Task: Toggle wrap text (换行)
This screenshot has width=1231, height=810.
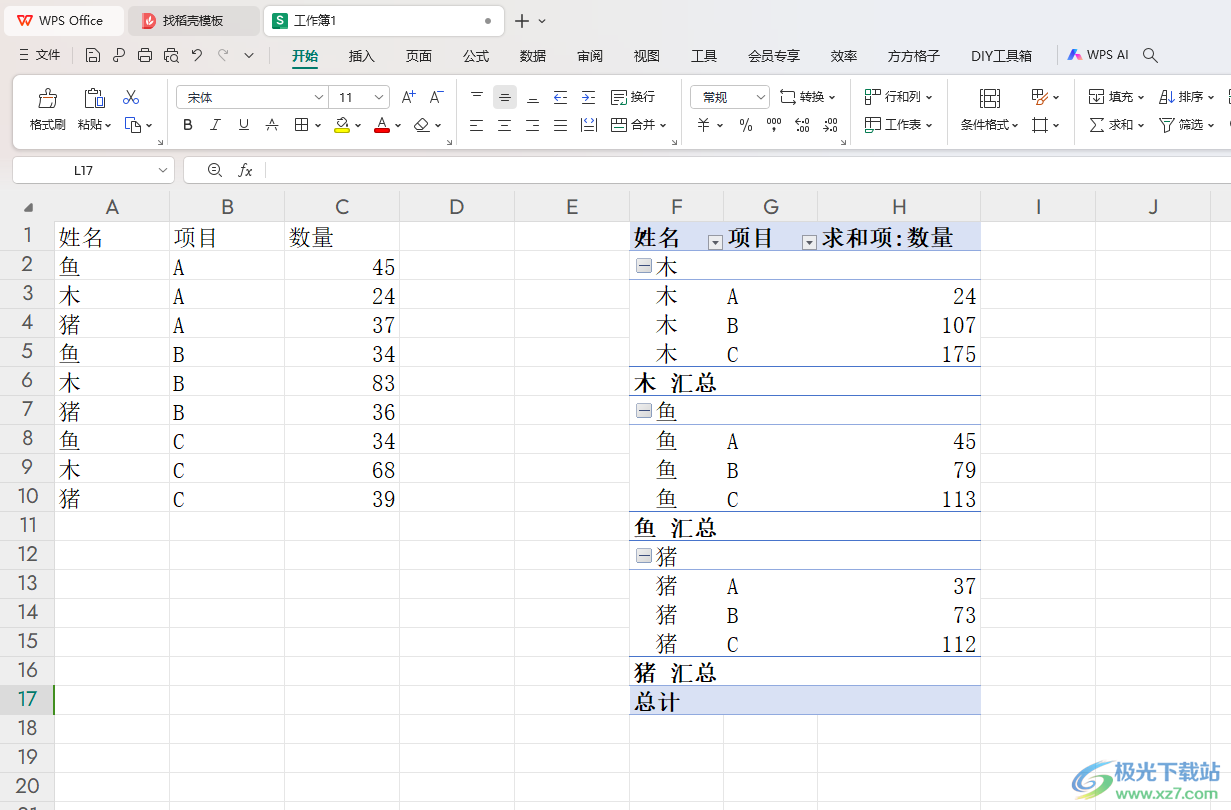Action: tap(632, 97)
